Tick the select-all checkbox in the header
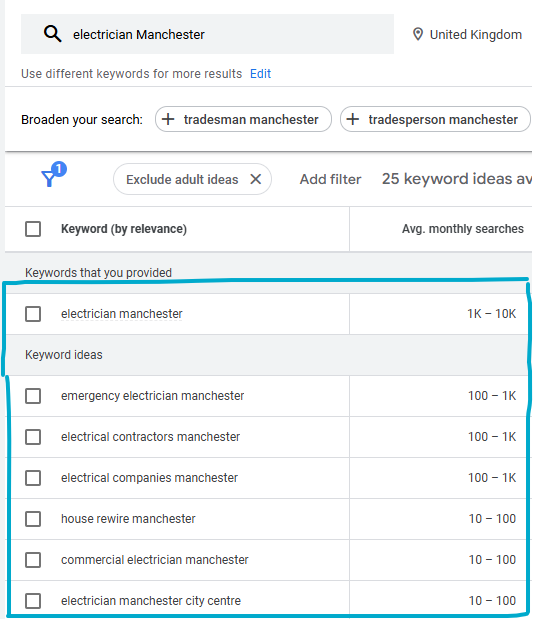The image size is (533, 619). [x=33, y=229]
